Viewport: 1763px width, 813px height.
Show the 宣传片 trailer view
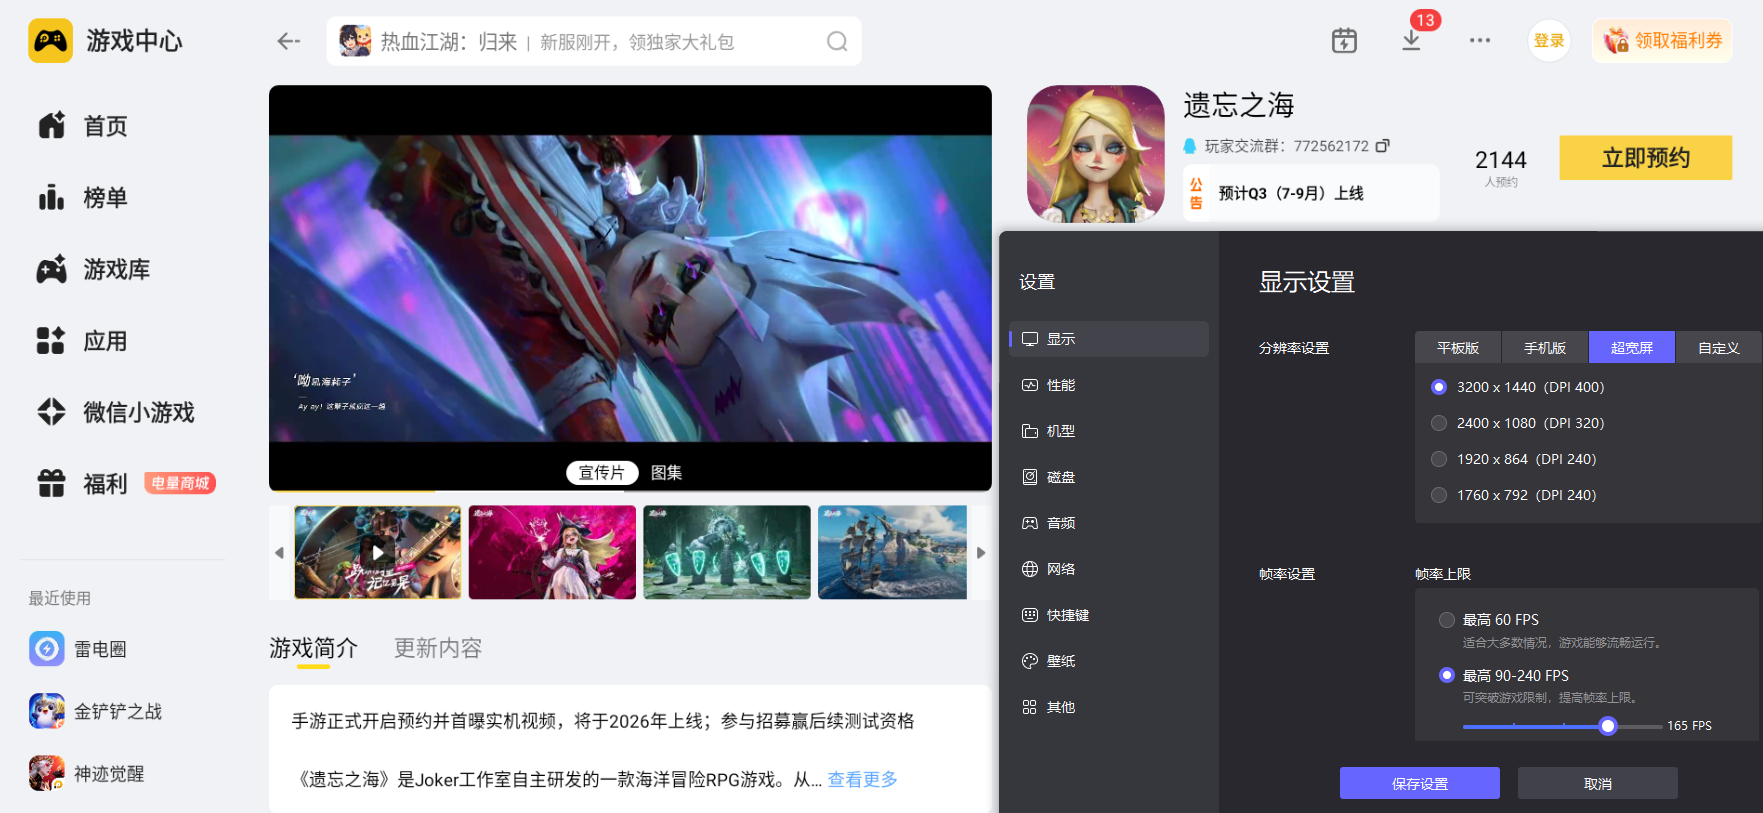601,472
